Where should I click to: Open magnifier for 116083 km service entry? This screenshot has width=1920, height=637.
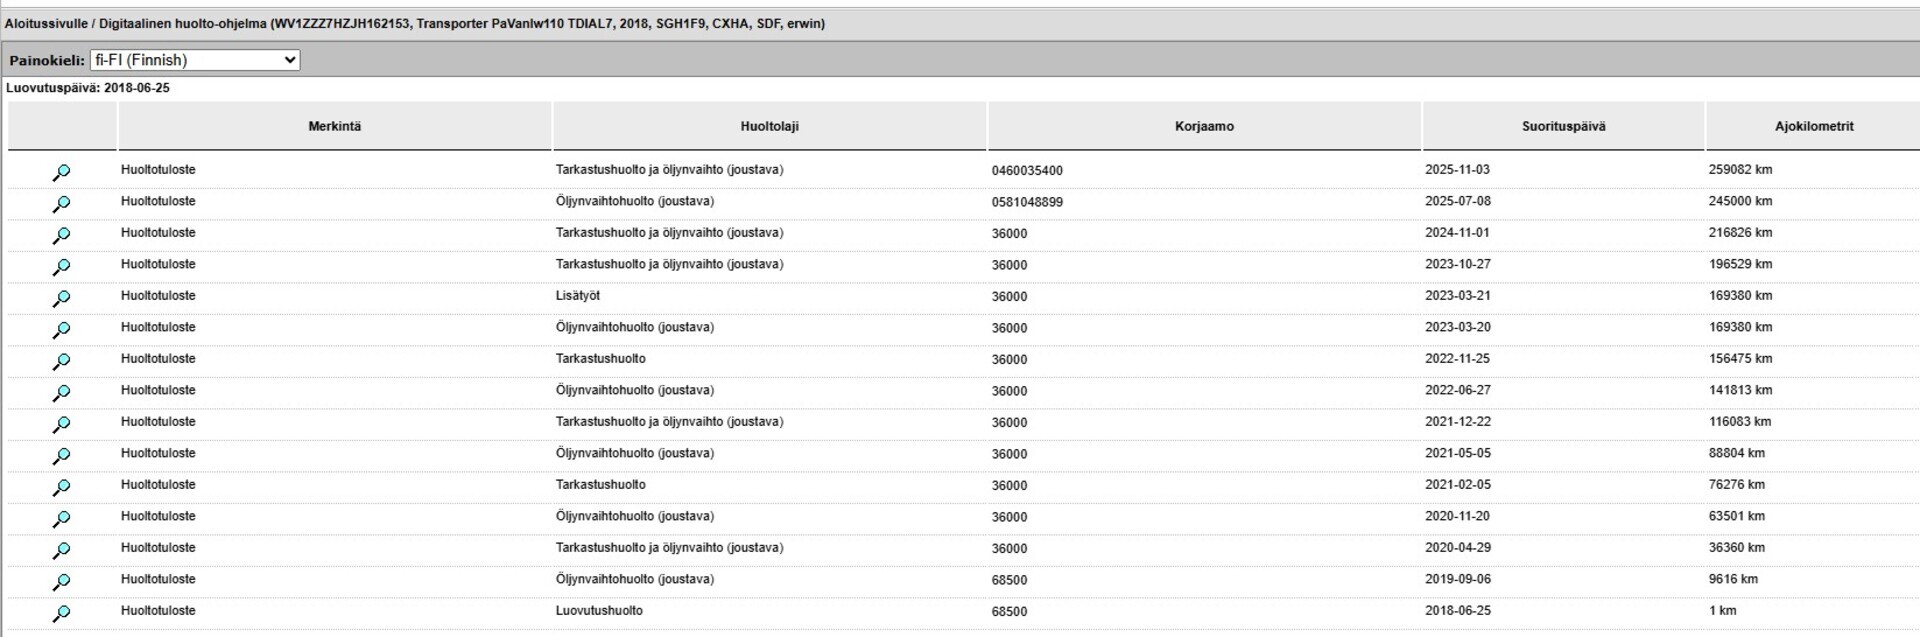click(61, 425)
